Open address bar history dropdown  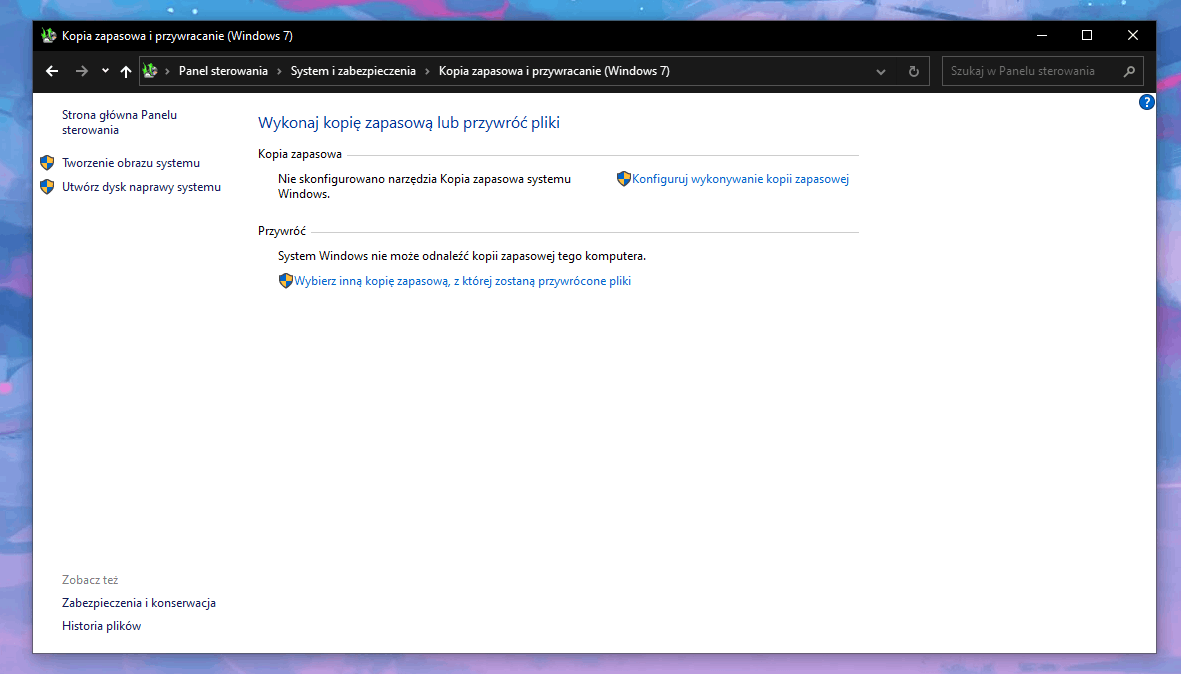[x=880, y=72]
